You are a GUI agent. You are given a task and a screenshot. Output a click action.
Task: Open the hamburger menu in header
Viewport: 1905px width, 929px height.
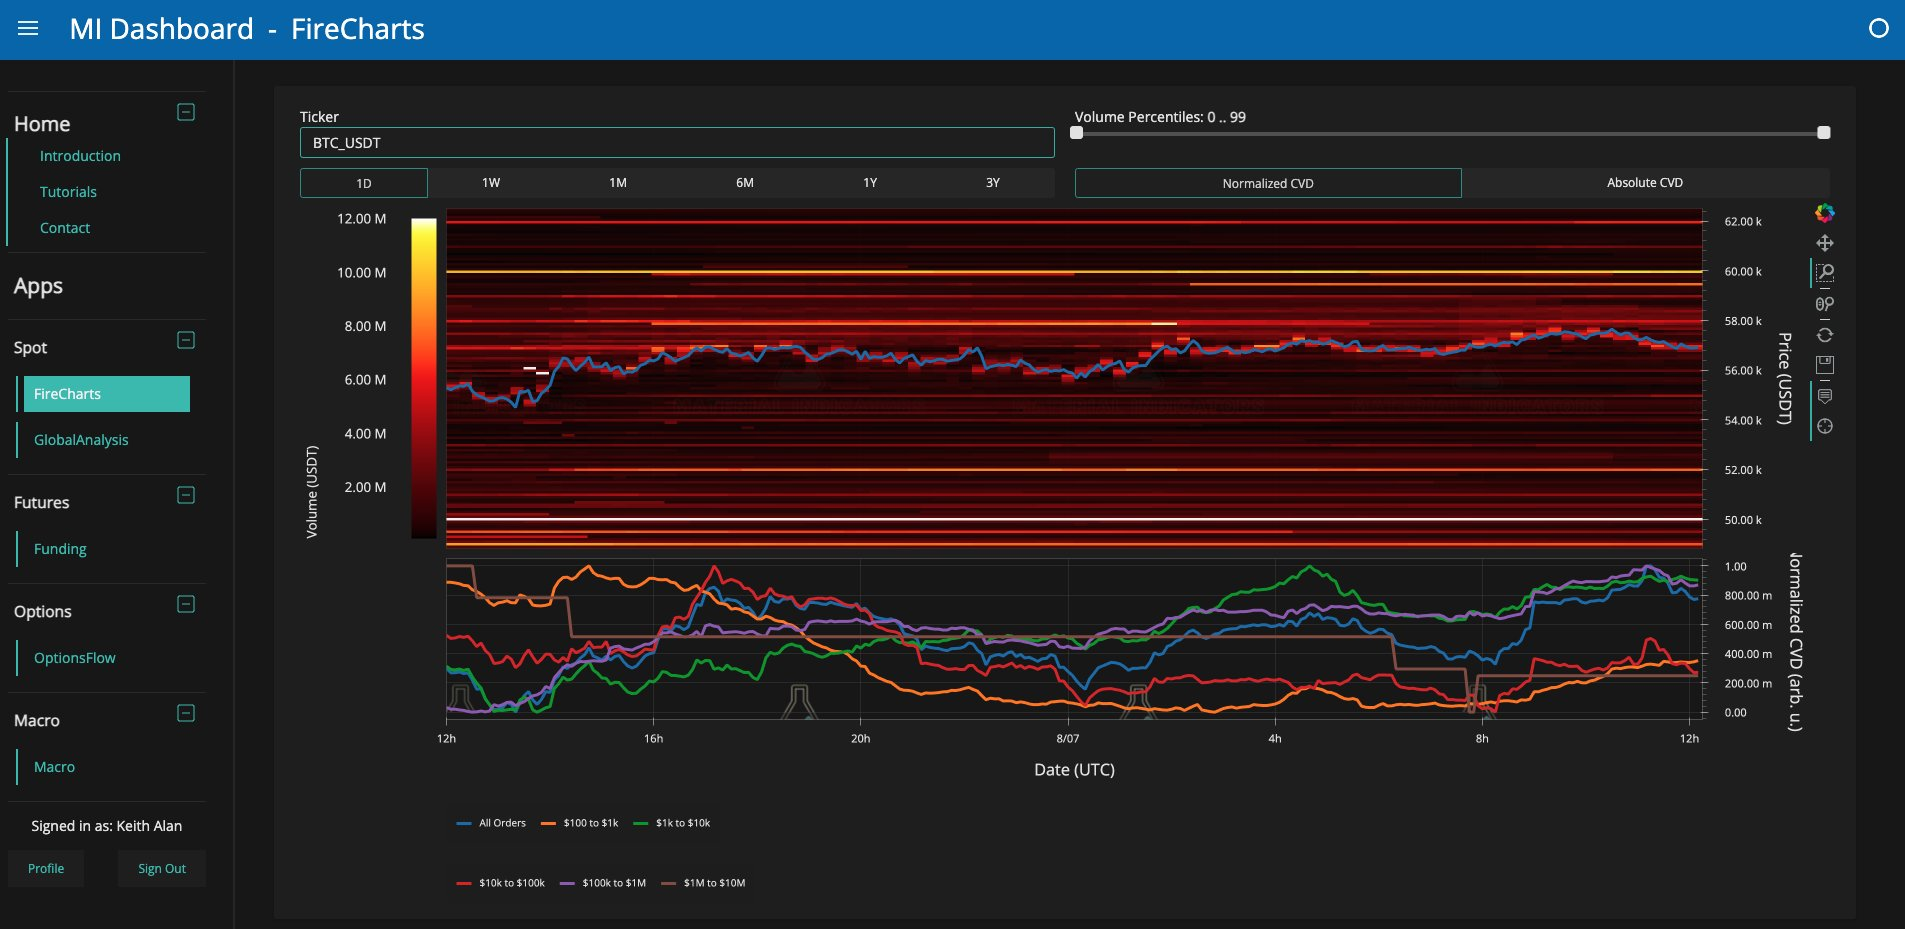[x=28, y=29]
